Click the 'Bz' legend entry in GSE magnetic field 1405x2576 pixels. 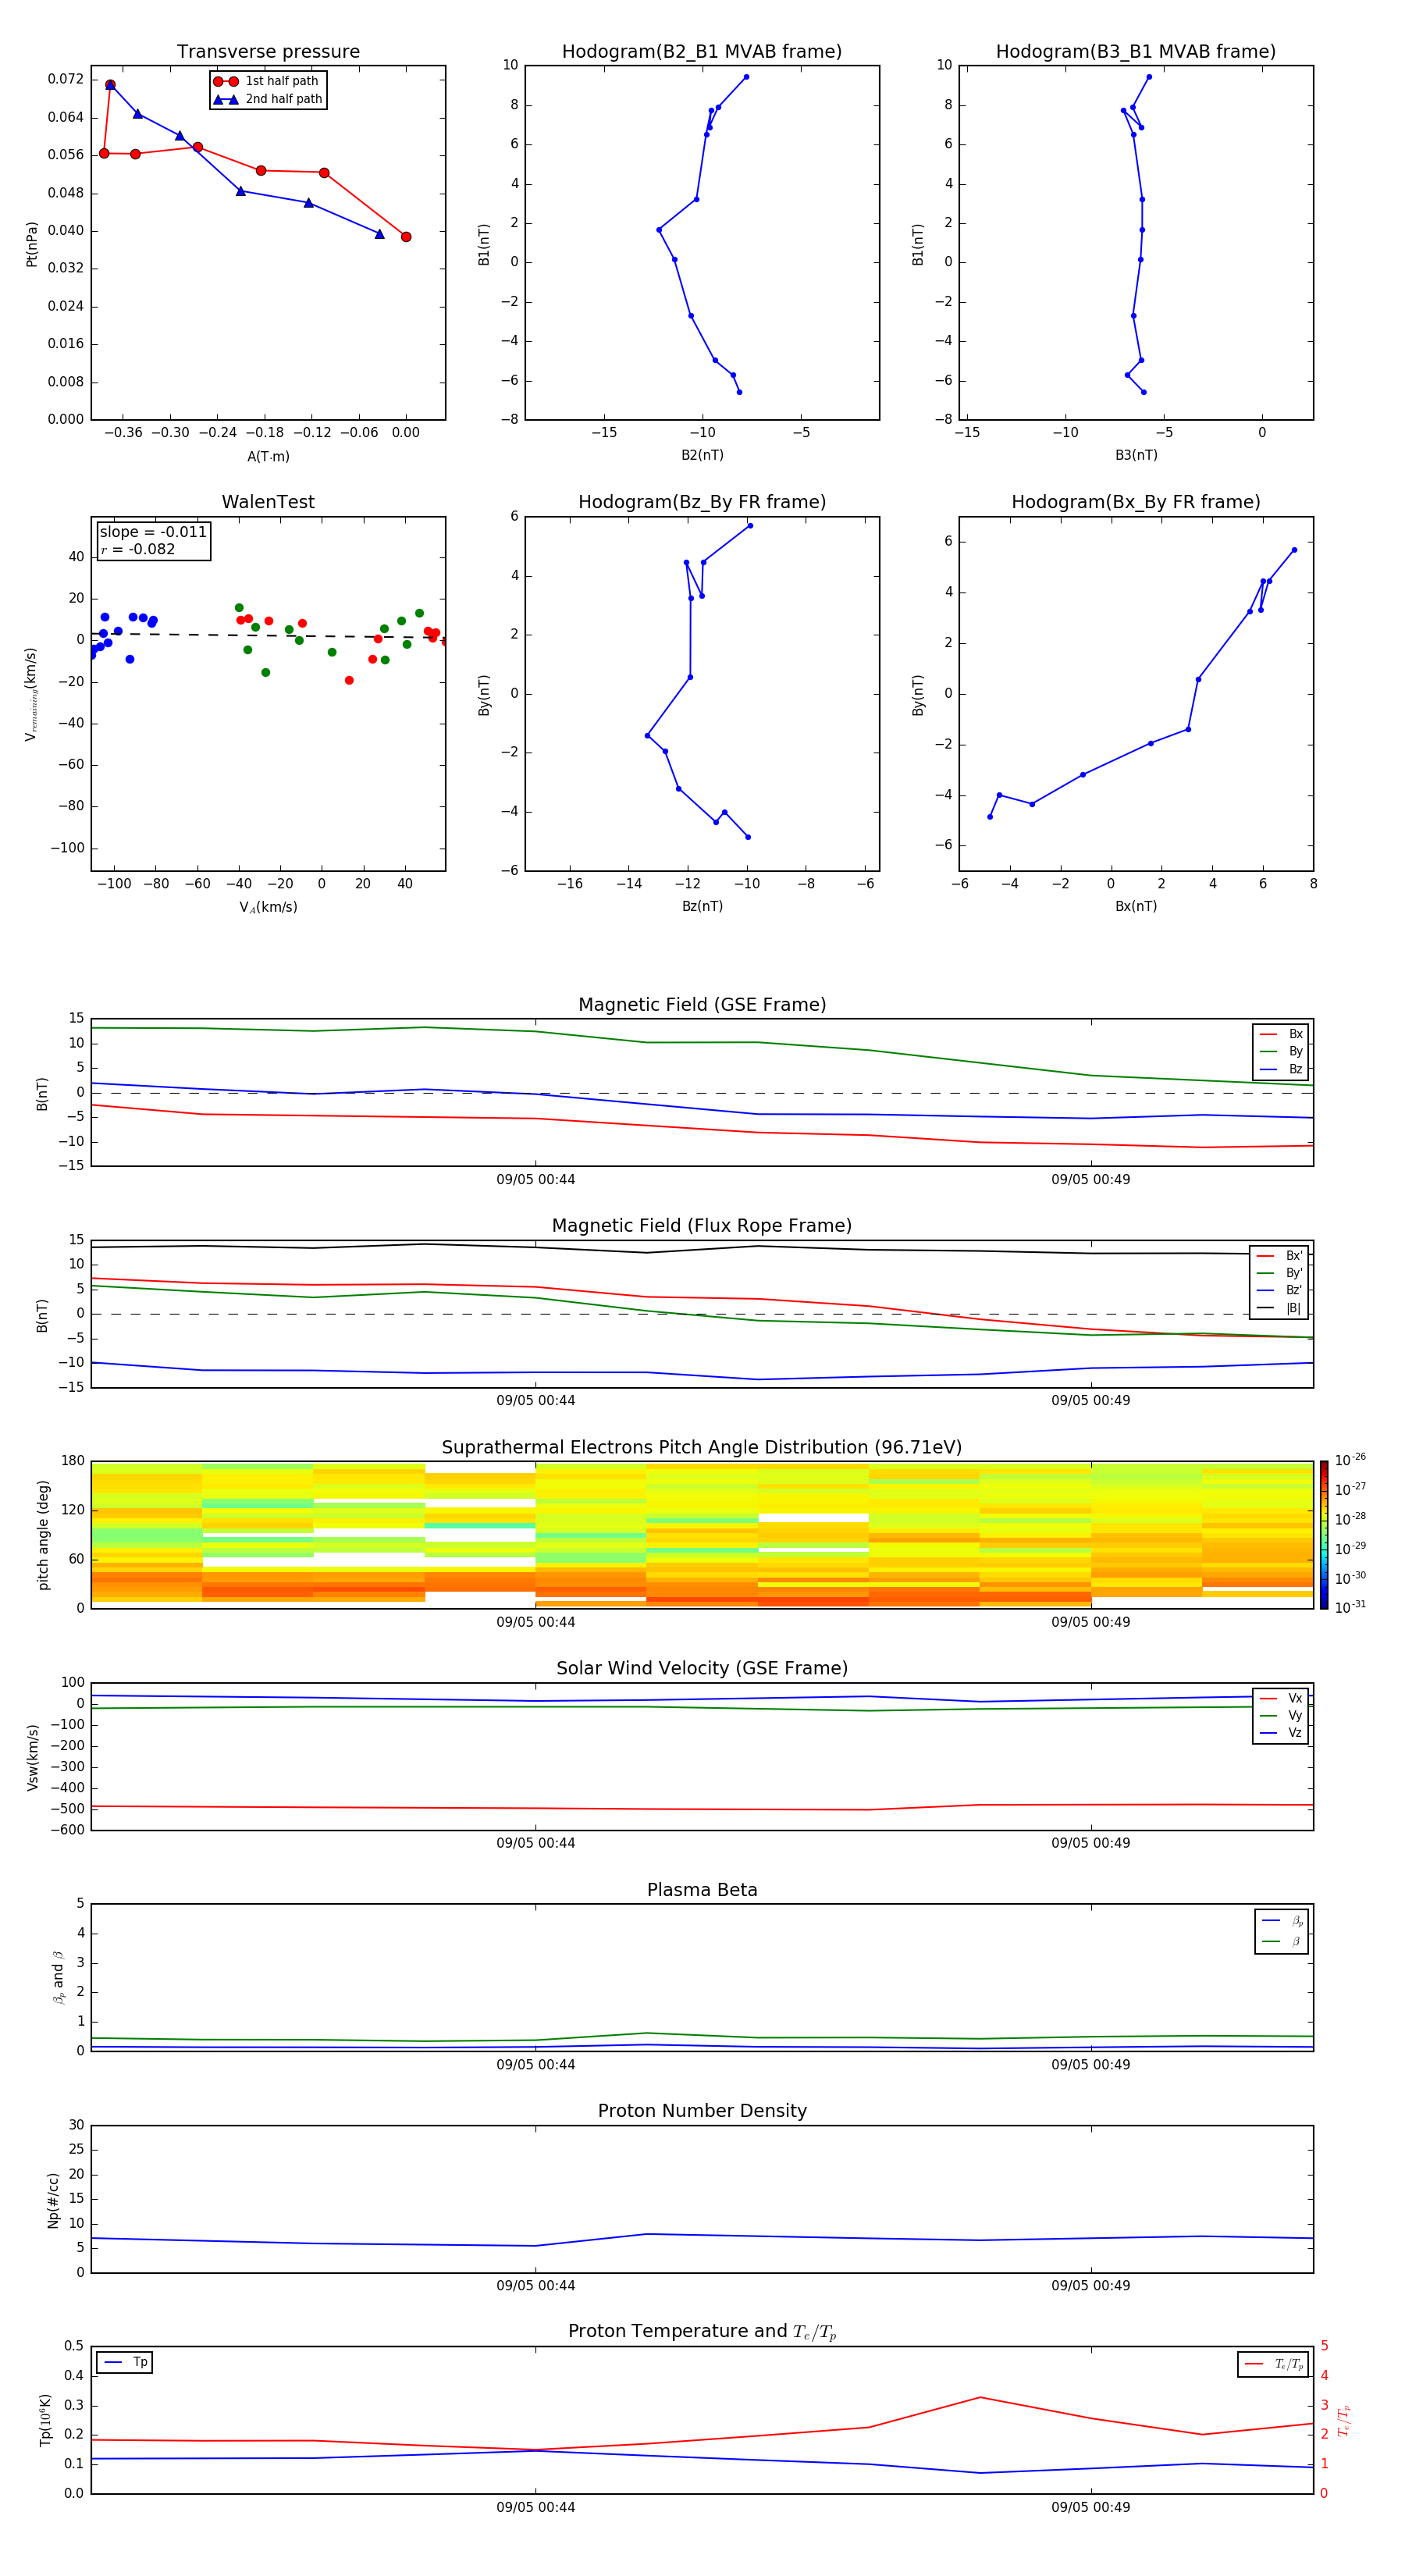click(x=1281, y=1070)
